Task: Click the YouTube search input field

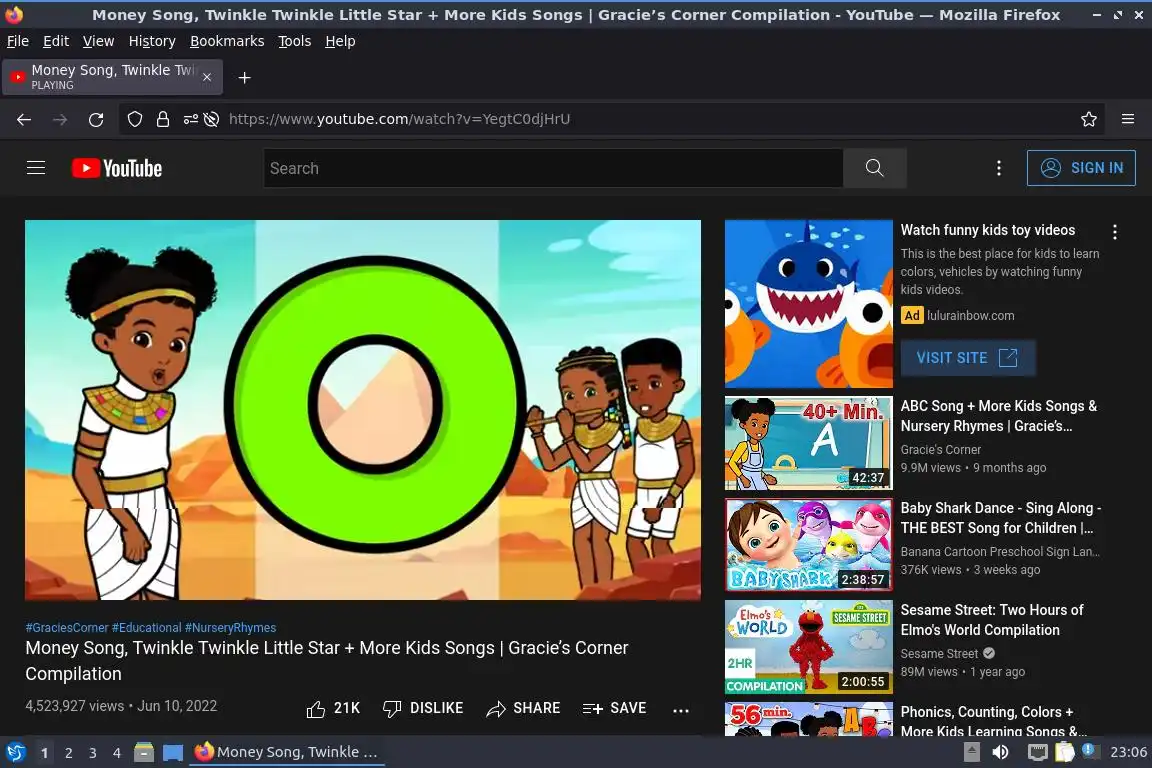Action: pos(553,168)
